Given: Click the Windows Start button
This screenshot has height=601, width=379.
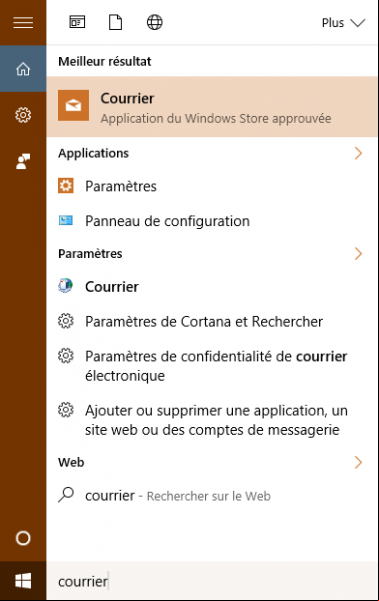Looking at the screenshot, I should pos(23,581).
